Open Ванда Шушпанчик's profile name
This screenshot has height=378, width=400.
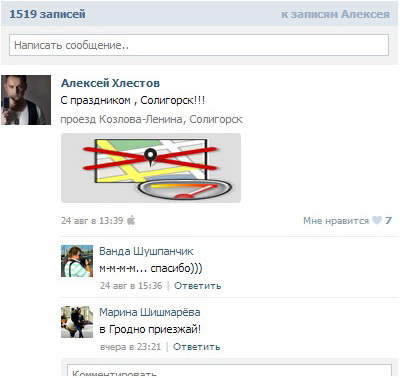click(x=146, y=251)
